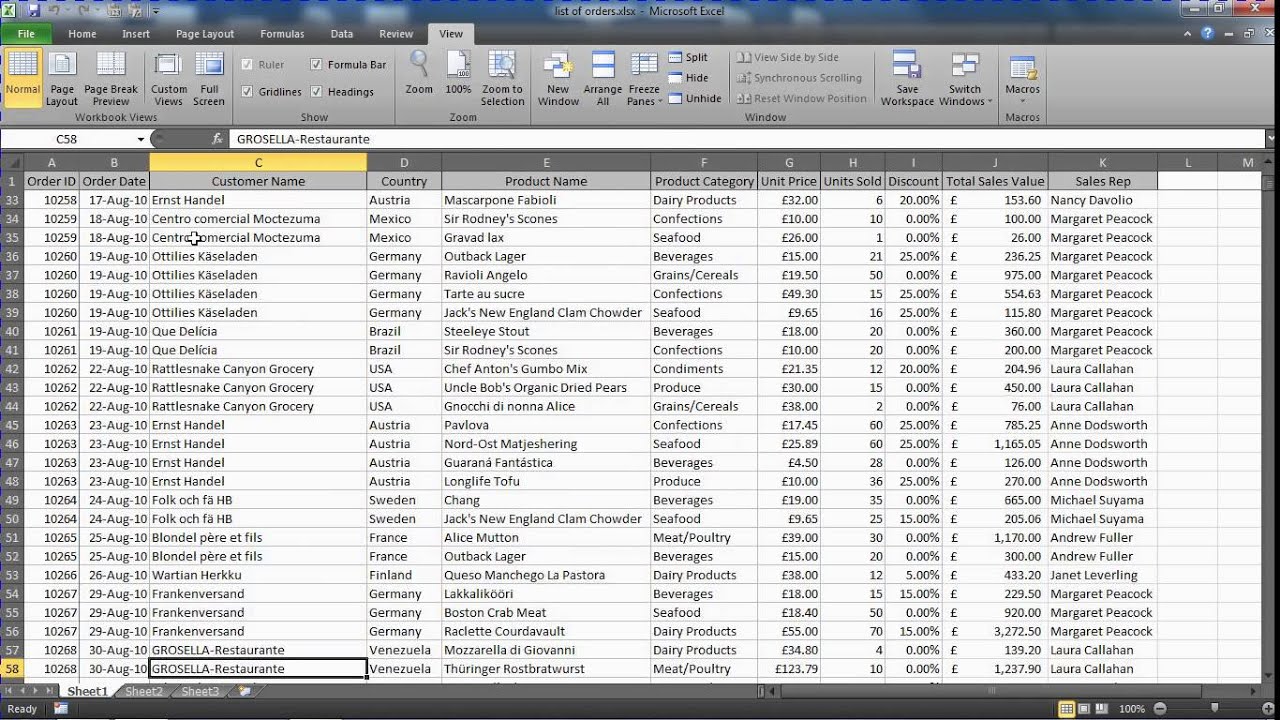Switch to the Home ribbon tab
1280x720 pixels.
82,34
